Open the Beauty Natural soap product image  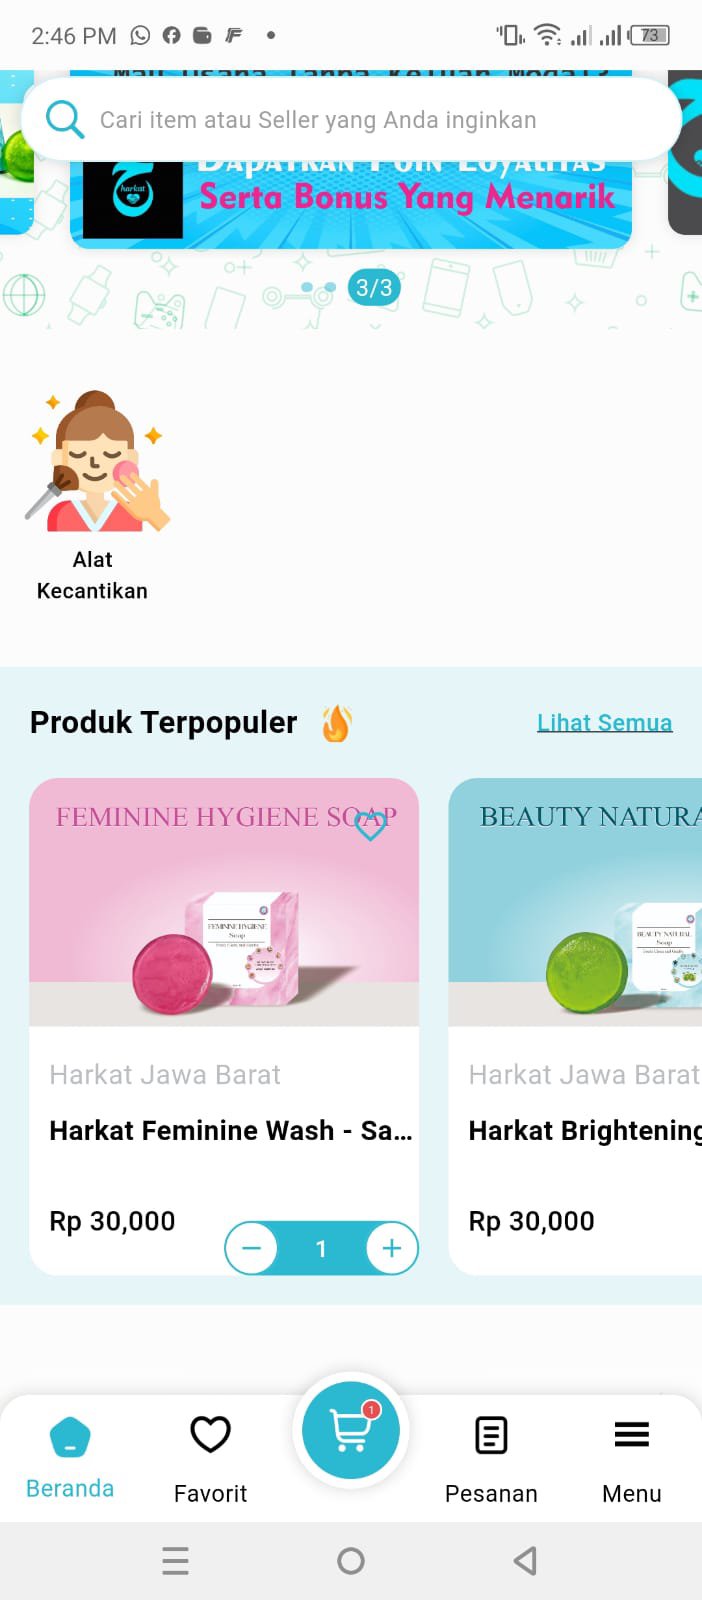(x=575, y=902)
